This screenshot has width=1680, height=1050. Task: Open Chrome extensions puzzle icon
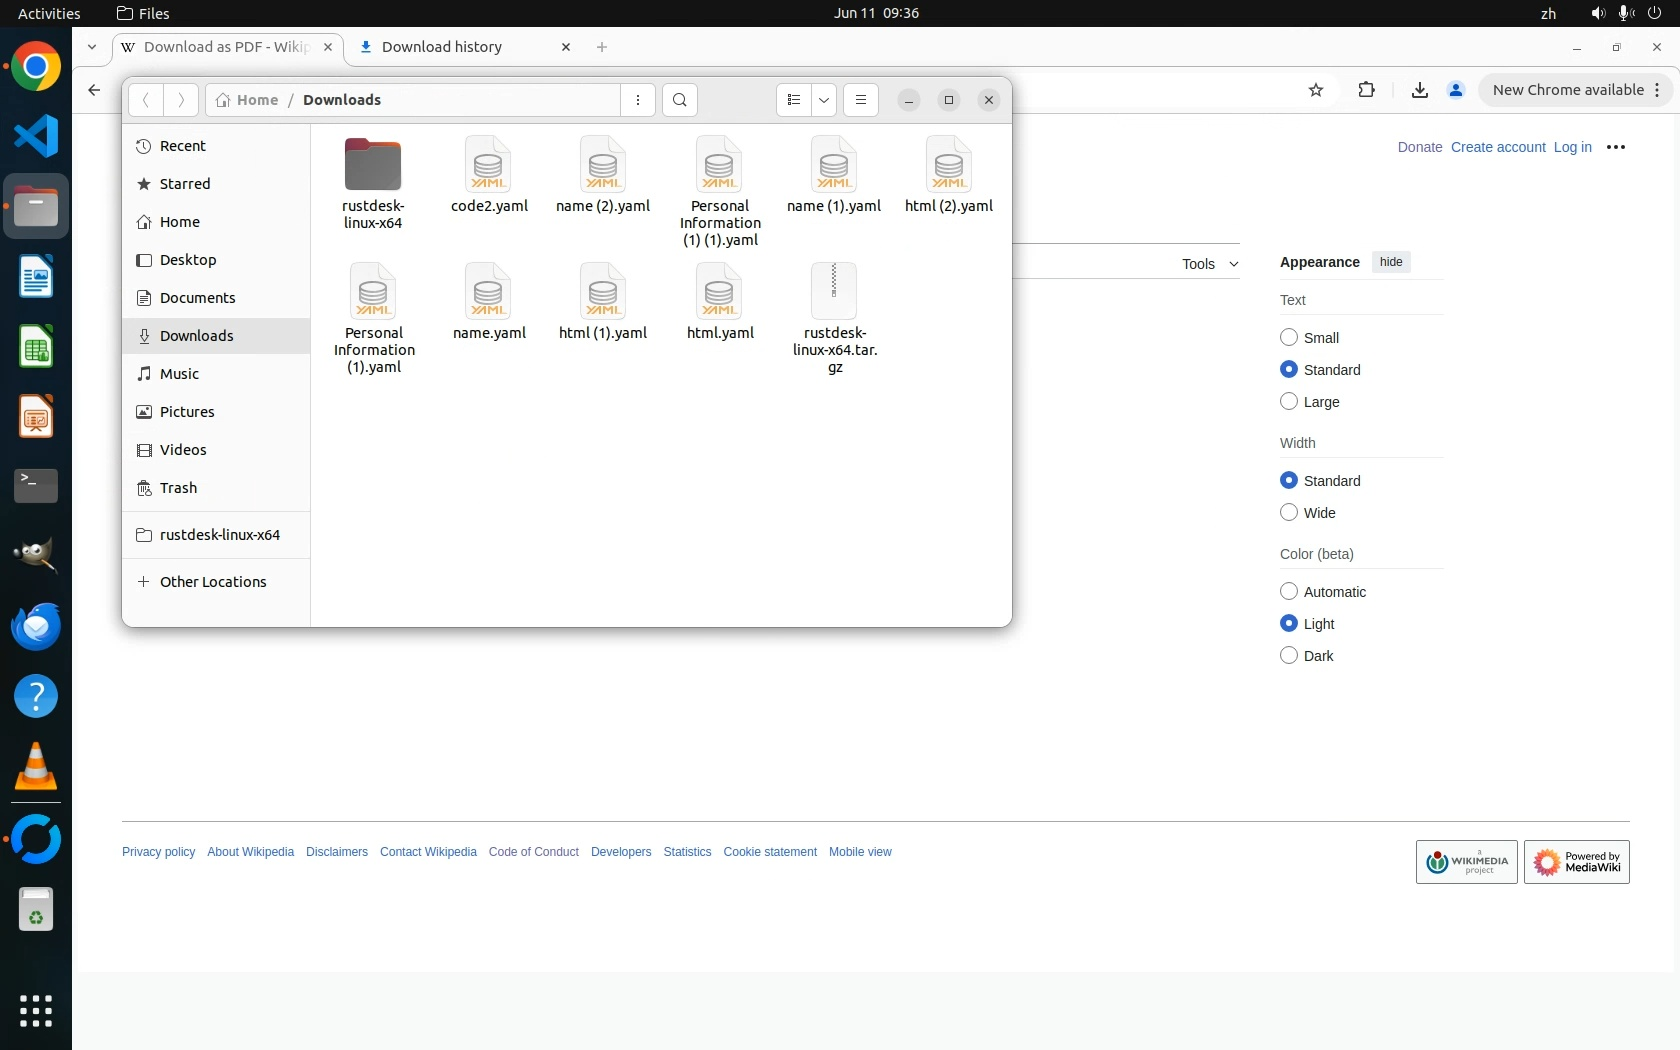point(1366,90)
